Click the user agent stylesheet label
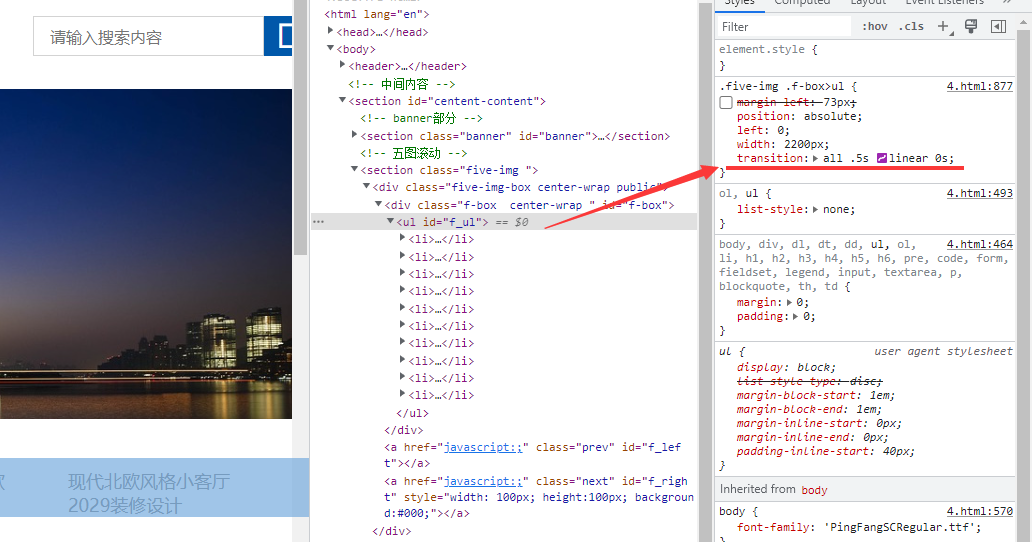The height and width of the screenshot is (542, 1032). (x=943, y=351)
